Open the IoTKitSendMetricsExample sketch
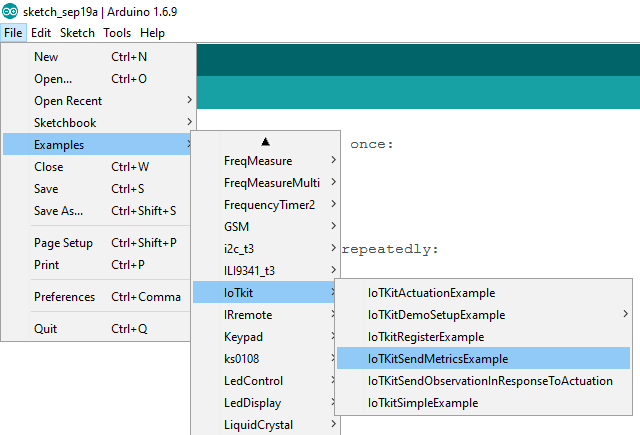This screenshot has width=640, height=435. coord(483,358)
